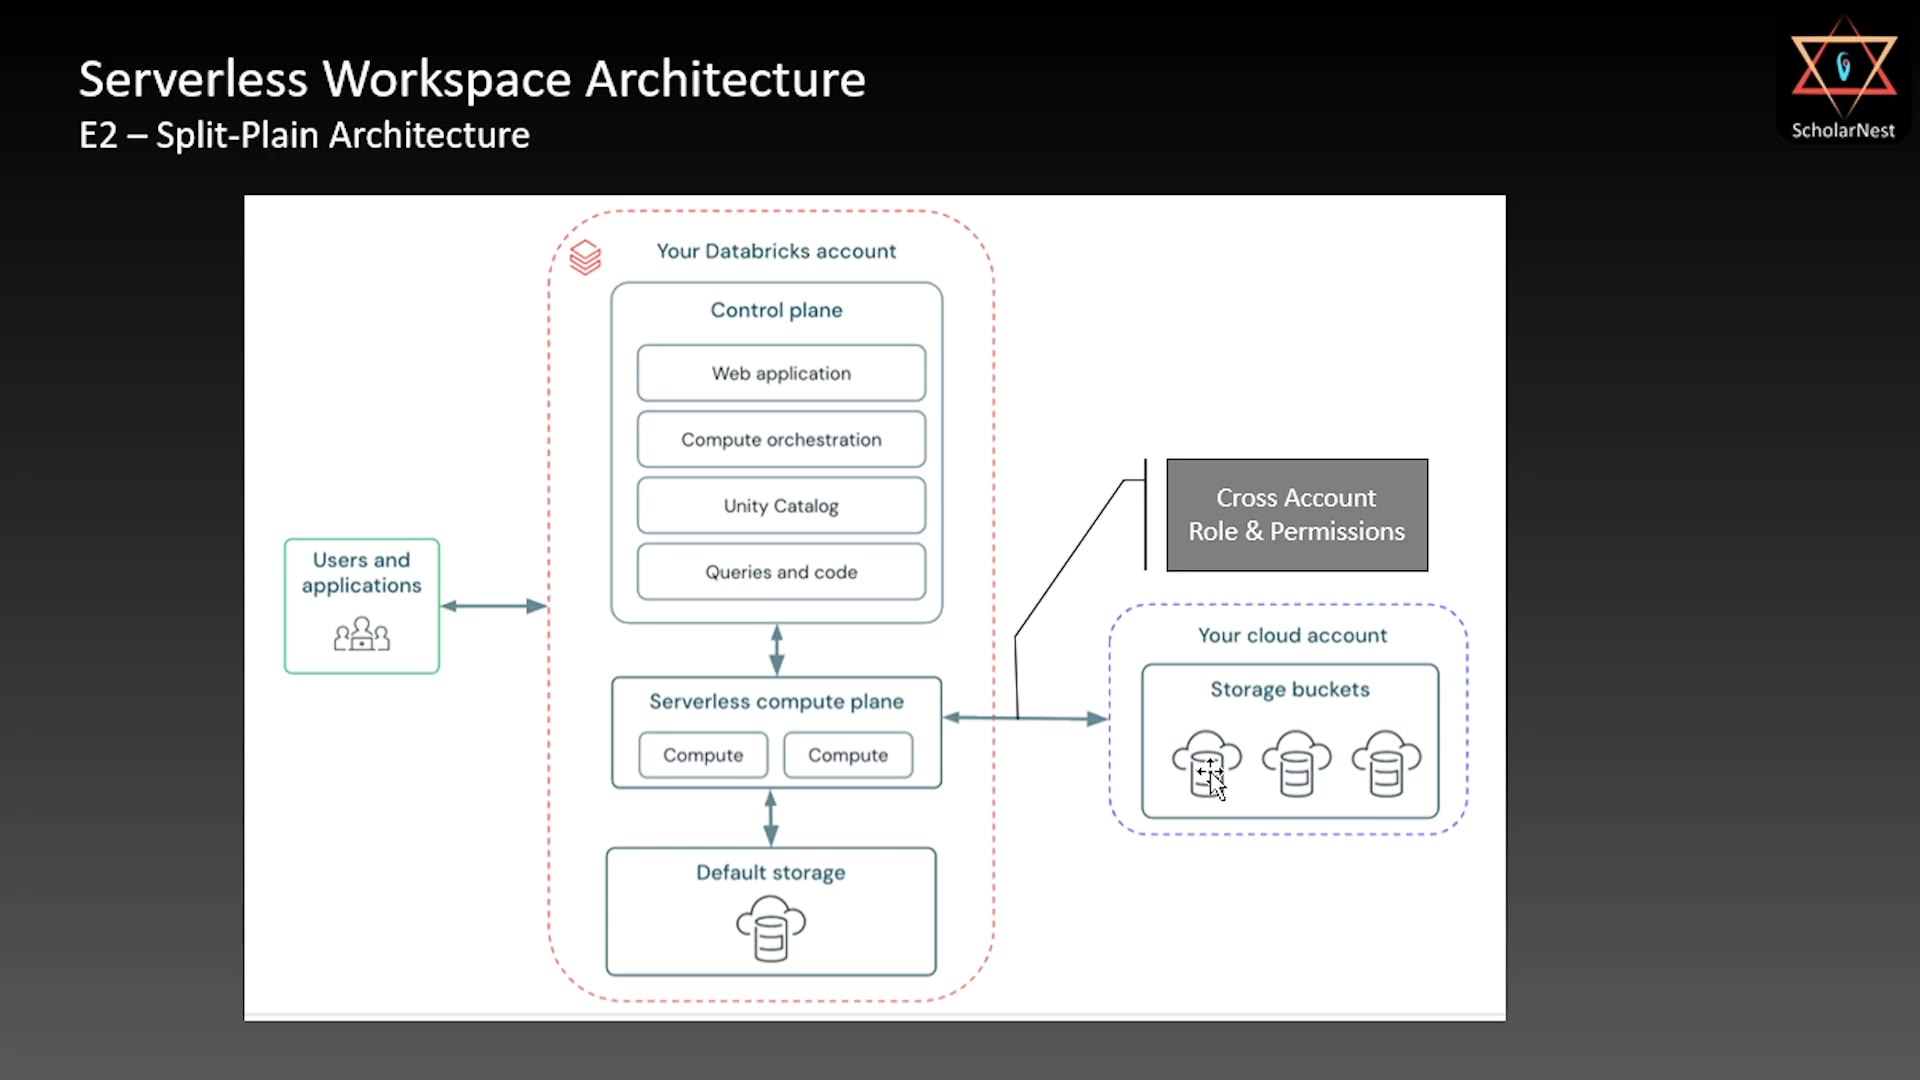Click the E2 – Split-Plain Architecture subtitle
Screen dimensions: 1920x1080
(304, 135)
